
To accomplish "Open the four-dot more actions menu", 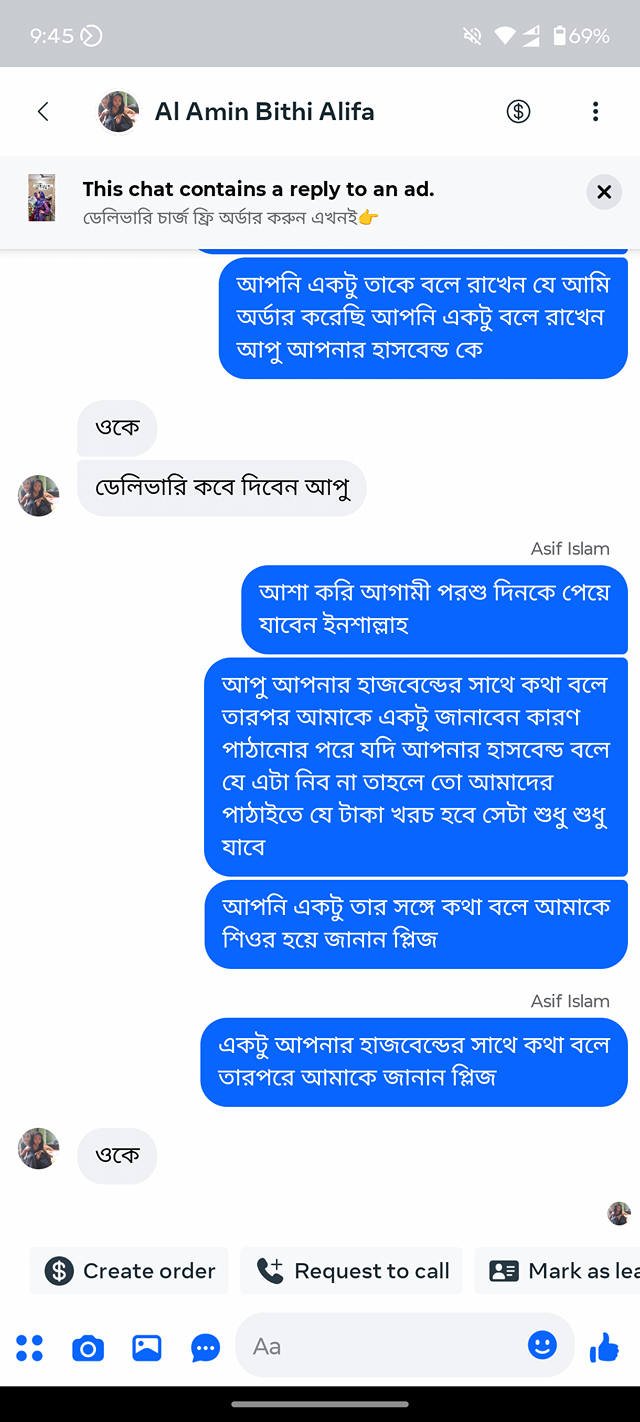I will pos(30,1348).
